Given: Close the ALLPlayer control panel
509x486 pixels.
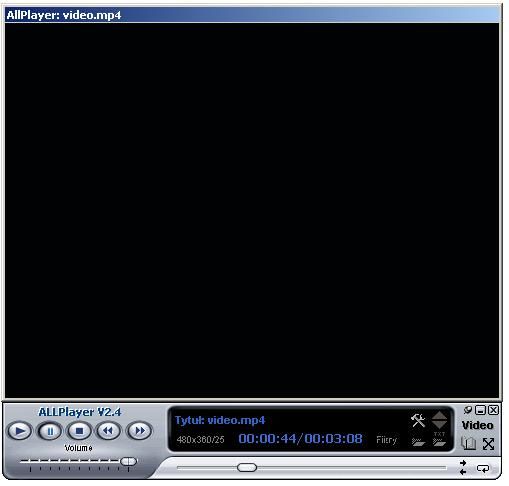Looking at the screenshot, I should click(493, 410).
